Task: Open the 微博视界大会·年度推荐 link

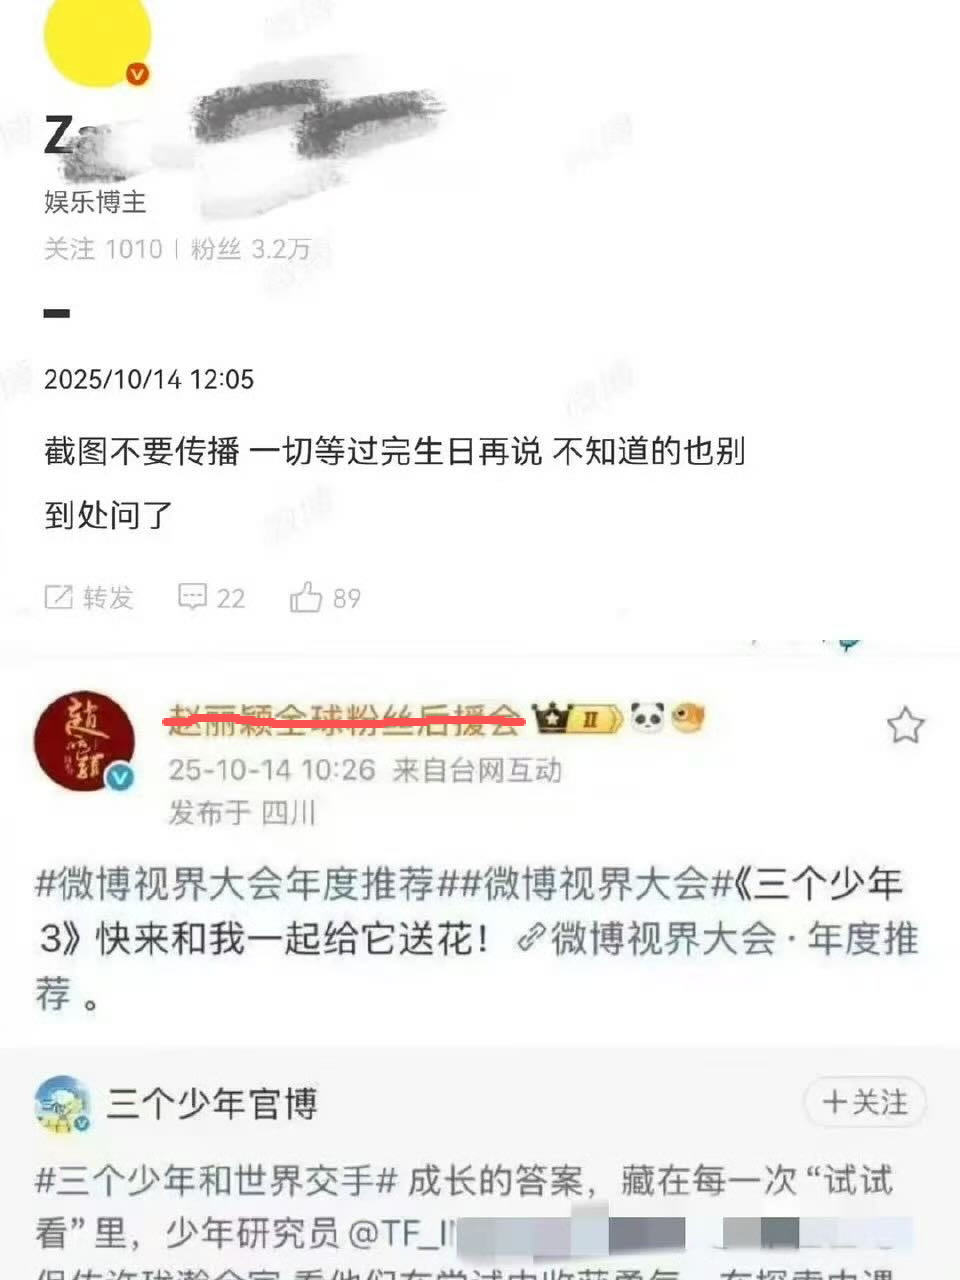Action: pos(718,939)
